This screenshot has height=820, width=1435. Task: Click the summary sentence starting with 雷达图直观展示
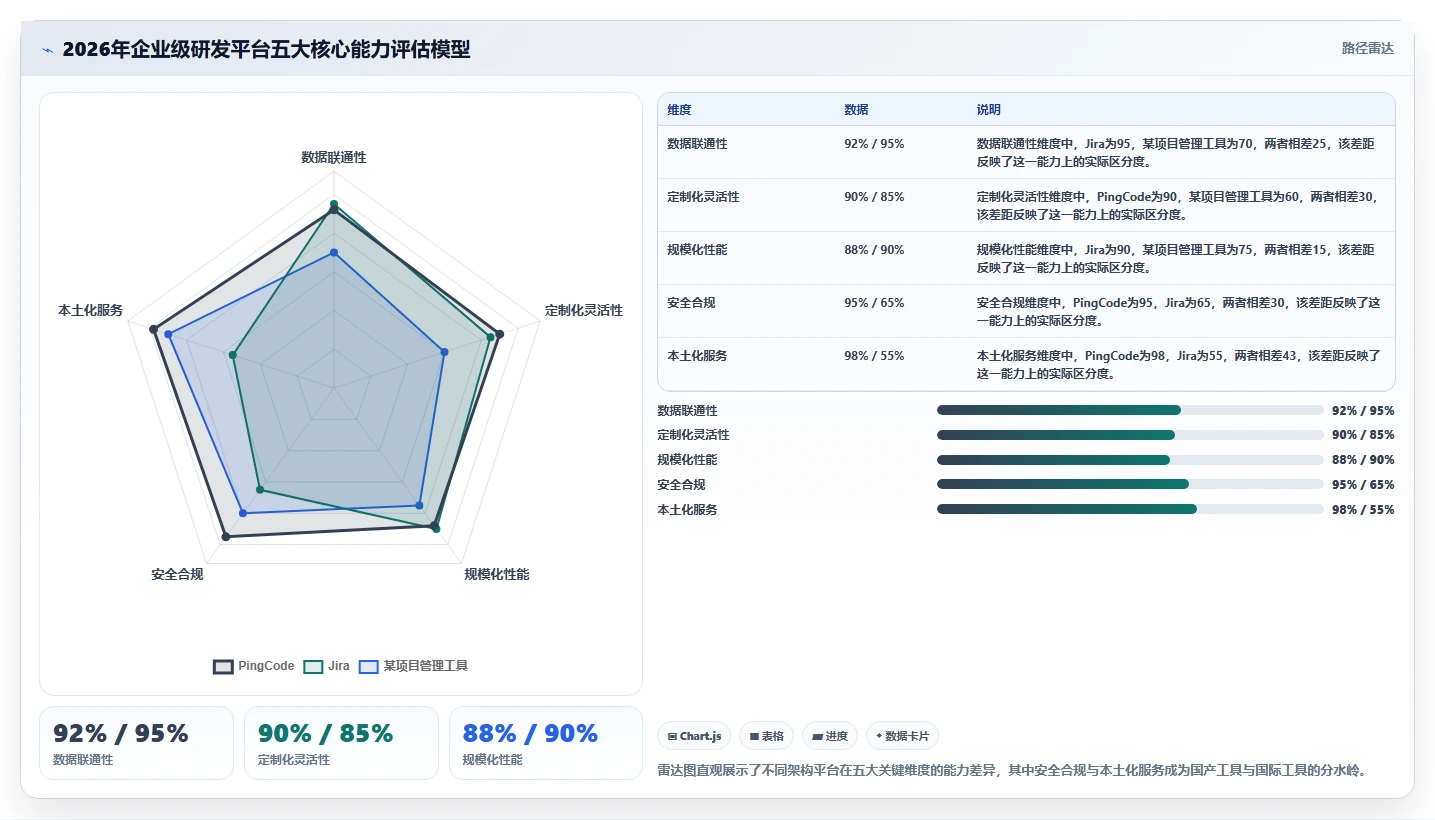(1012, 770)
